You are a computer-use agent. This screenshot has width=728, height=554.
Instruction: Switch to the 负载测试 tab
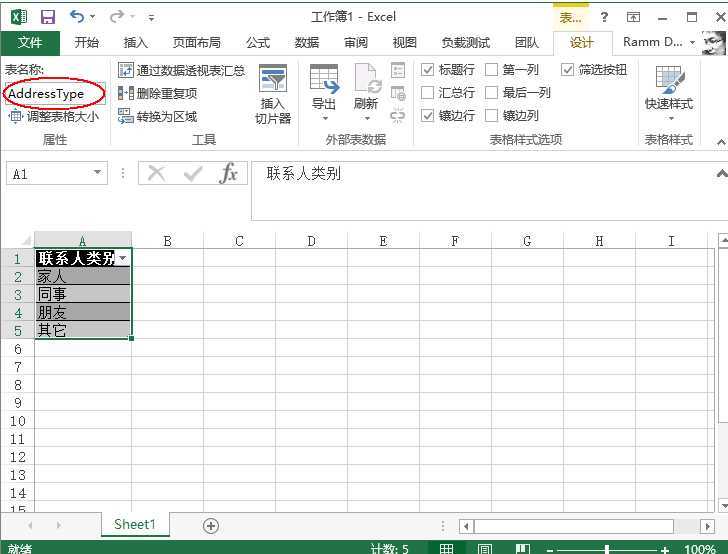[466, 43]
